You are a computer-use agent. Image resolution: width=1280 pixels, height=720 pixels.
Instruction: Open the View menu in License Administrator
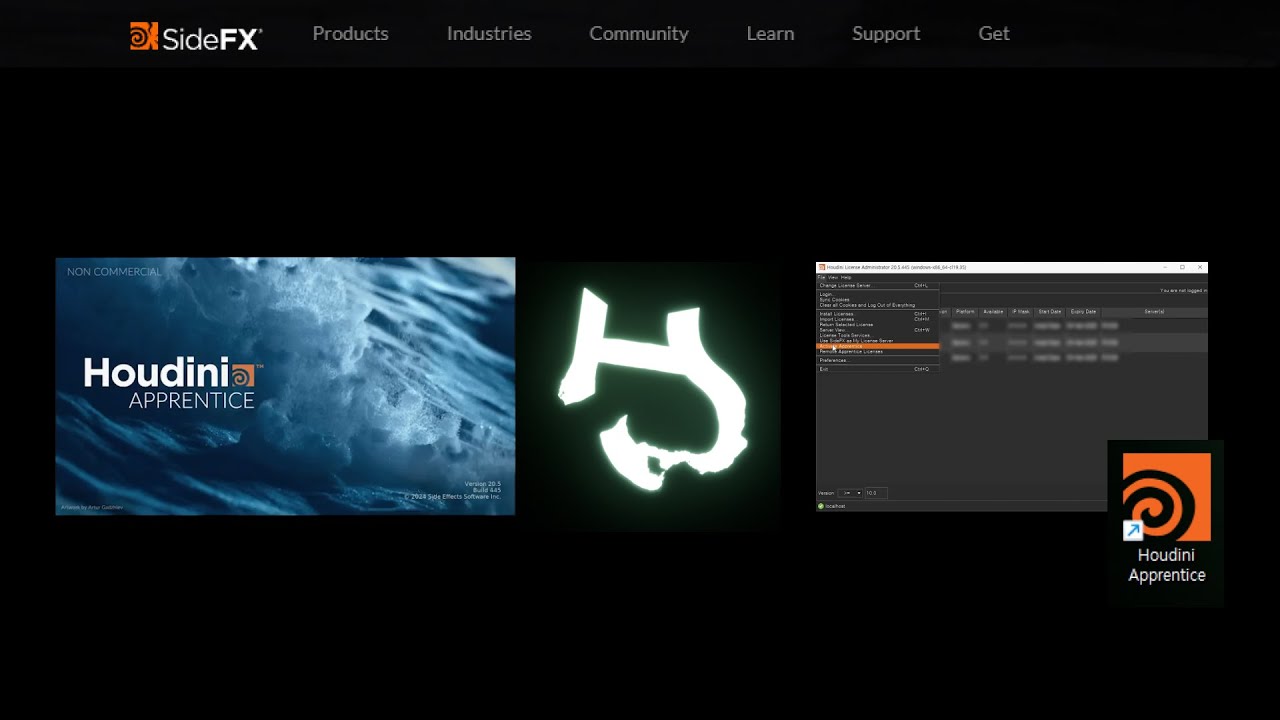coord(833,277)
